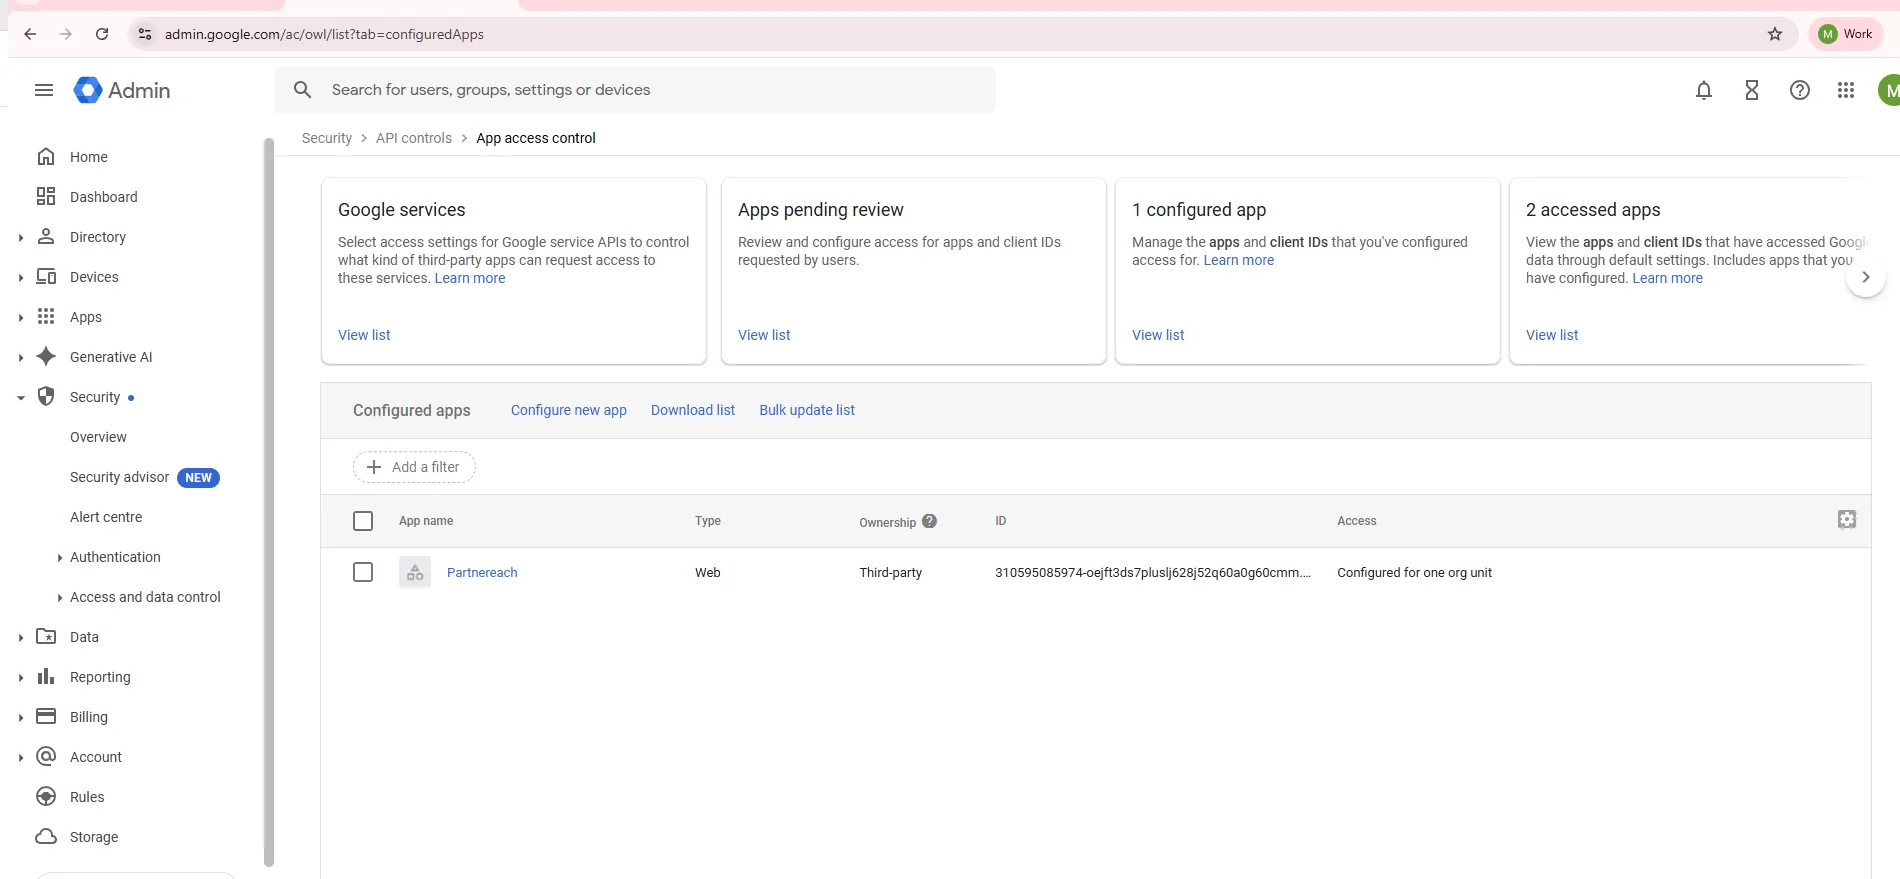Viewport: 1900px width, 879px height.
Task: Click Configure new app
Action: point(569,410)
